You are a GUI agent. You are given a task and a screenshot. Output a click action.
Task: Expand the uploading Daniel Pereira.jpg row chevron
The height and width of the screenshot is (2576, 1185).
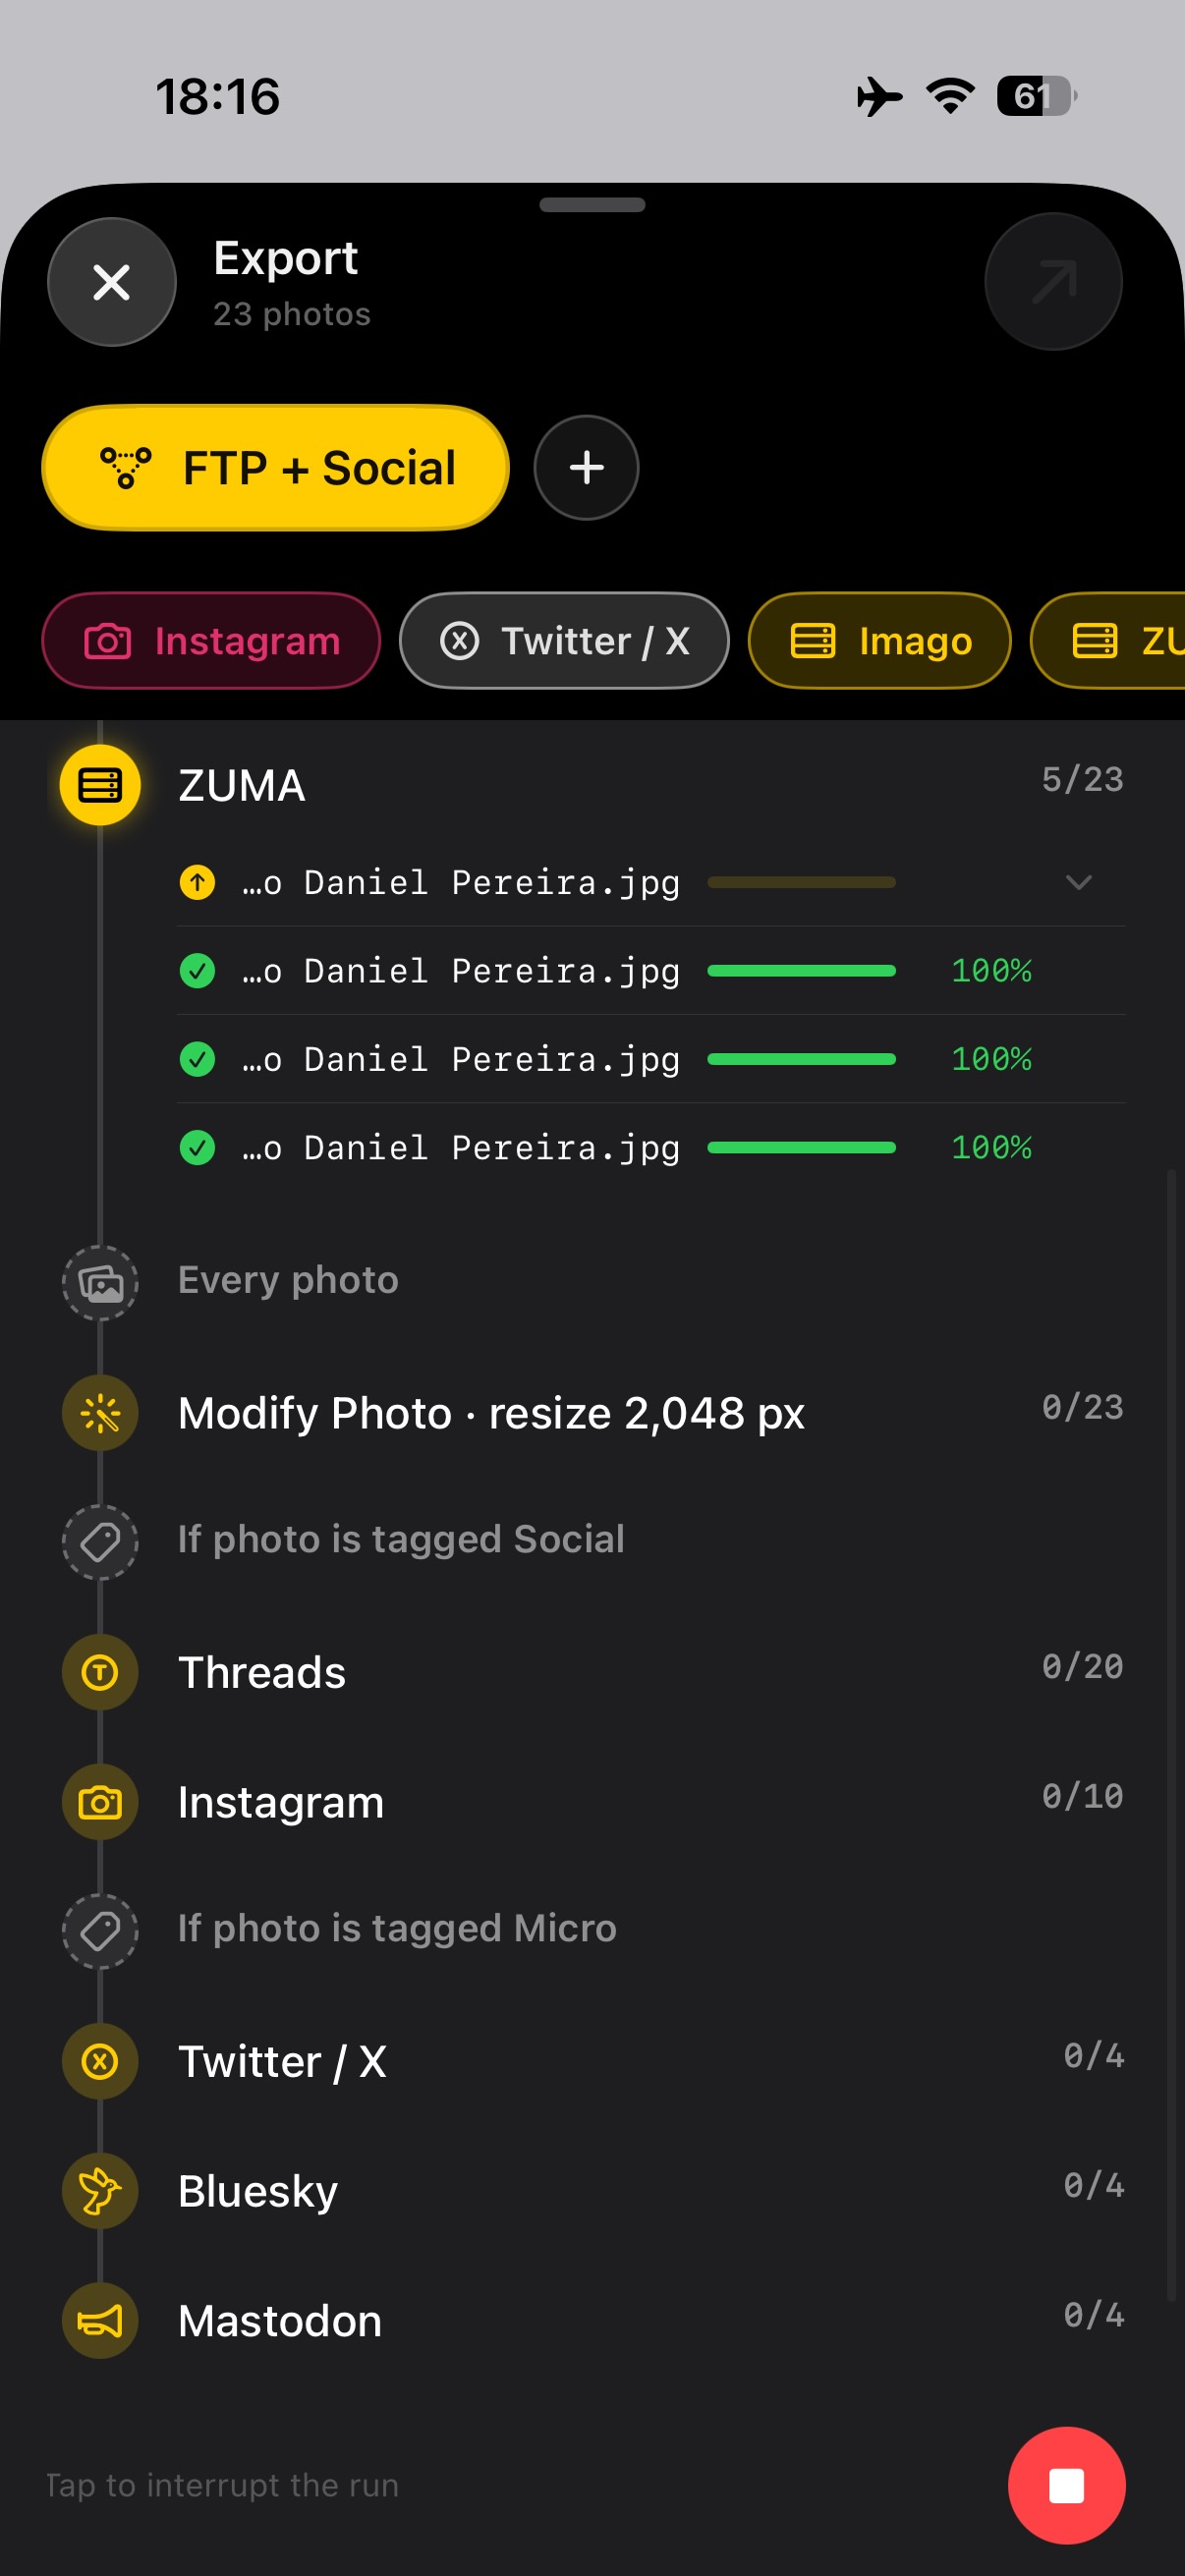click(x=1078, y=882)
